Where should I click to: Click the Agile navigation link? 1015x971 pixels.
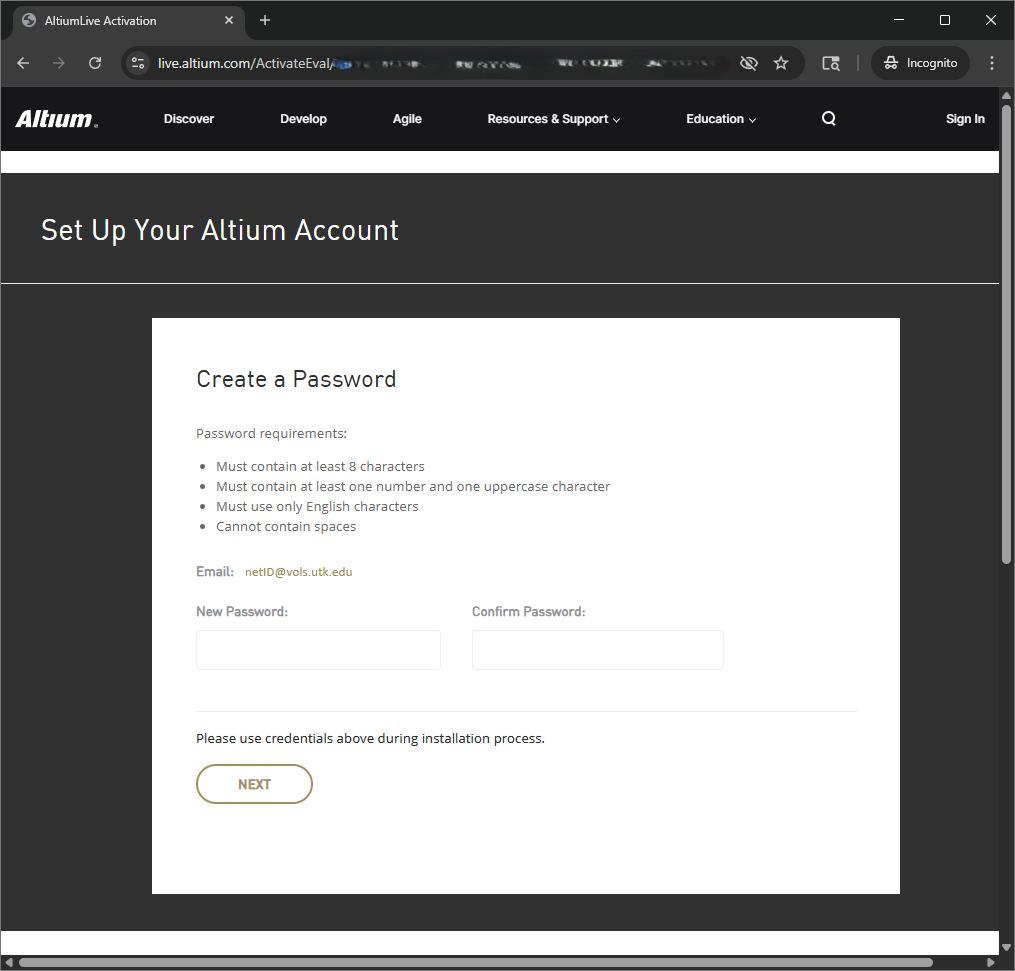(407, 119)
